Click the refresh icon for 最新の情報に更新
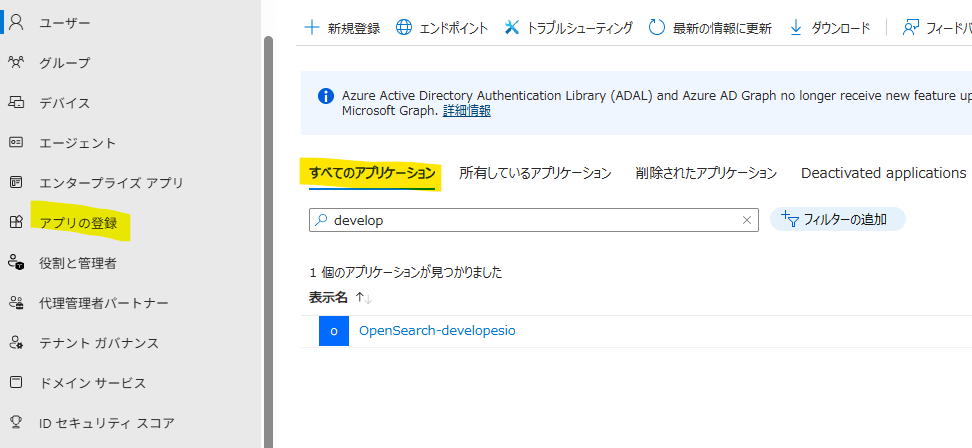972x448 pixels. pyautogui.click(x=656, y=28)
